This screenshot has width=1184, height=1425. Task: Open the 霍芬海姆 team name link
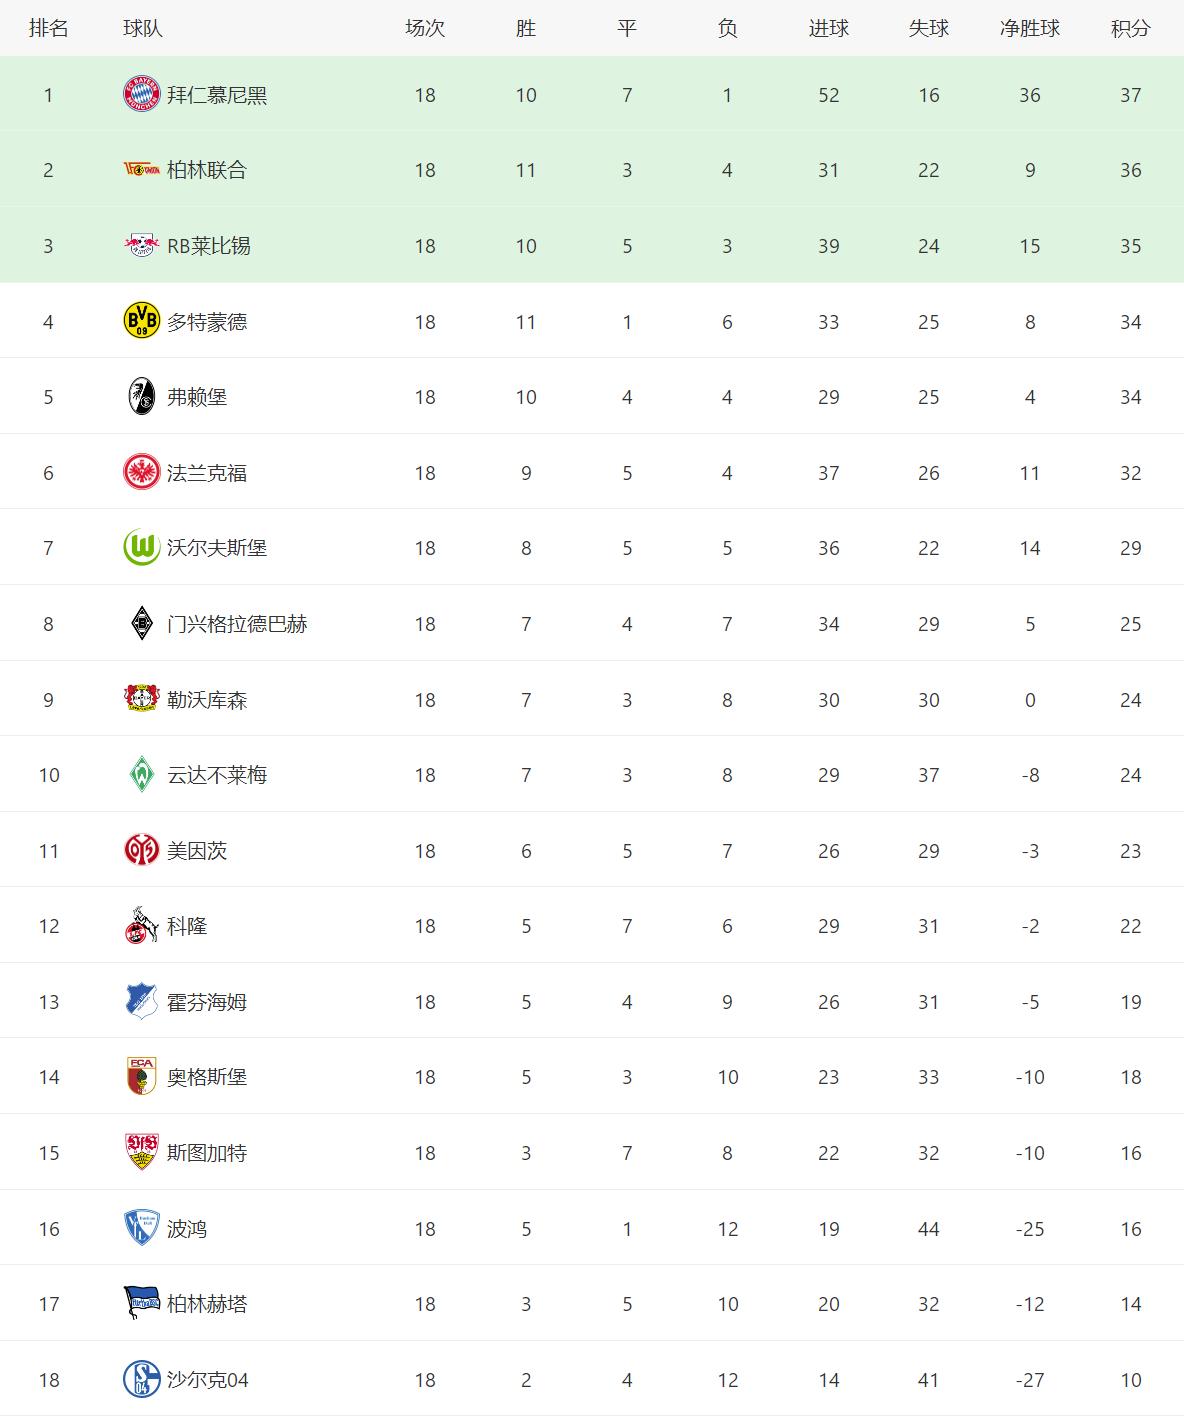point(207,1002)
